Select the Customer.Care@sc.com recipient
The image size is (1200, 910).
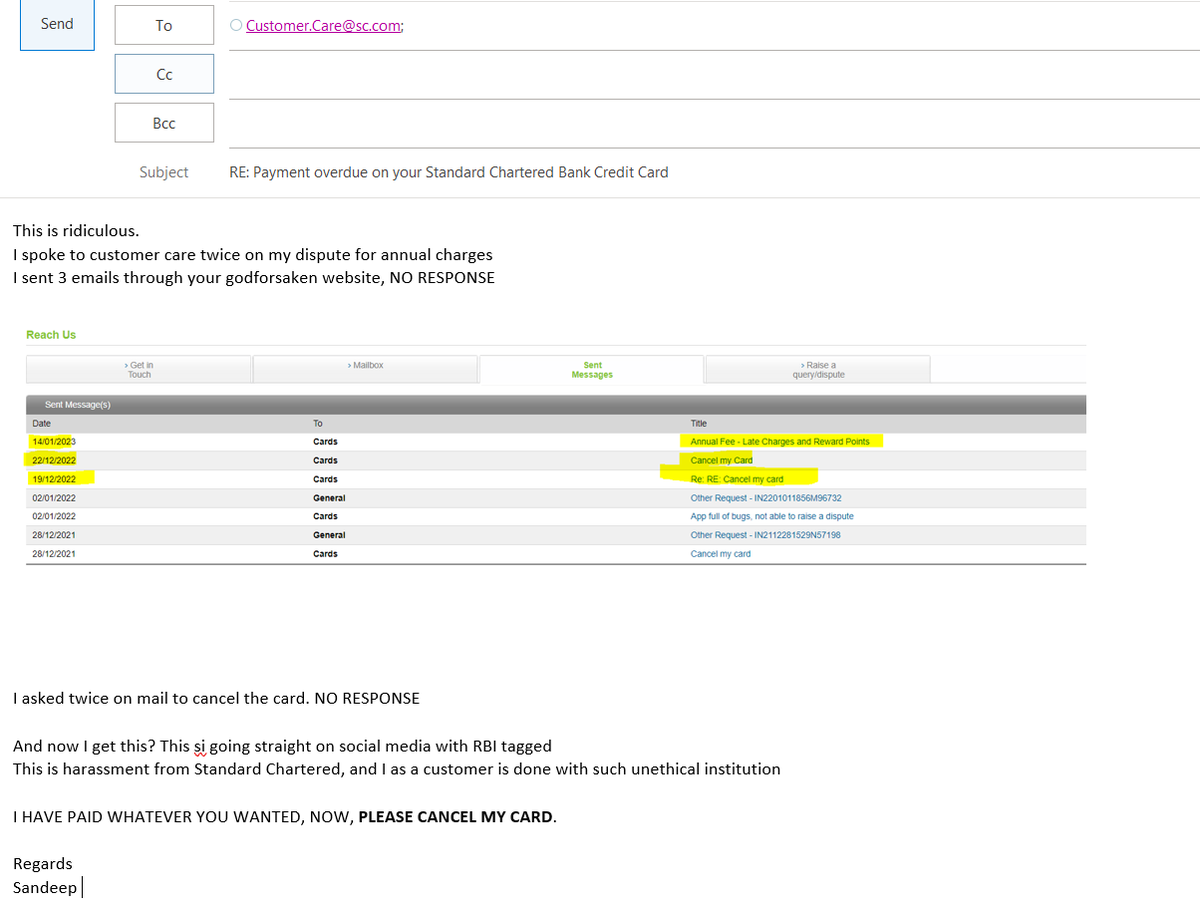pyautogui.click(x=324, y=26)
